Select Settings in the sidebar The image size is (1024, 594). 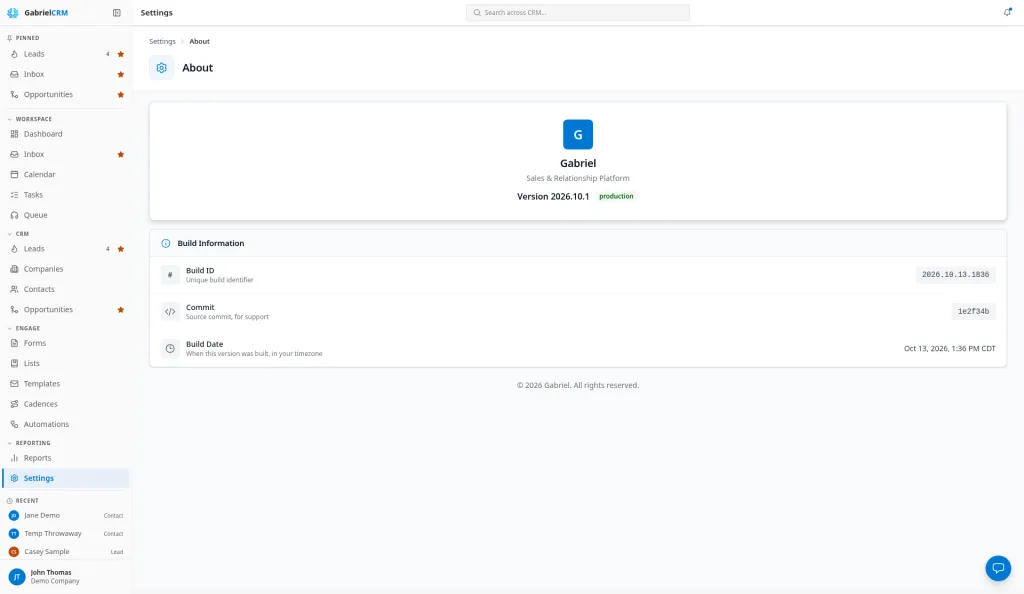[65, 478]
